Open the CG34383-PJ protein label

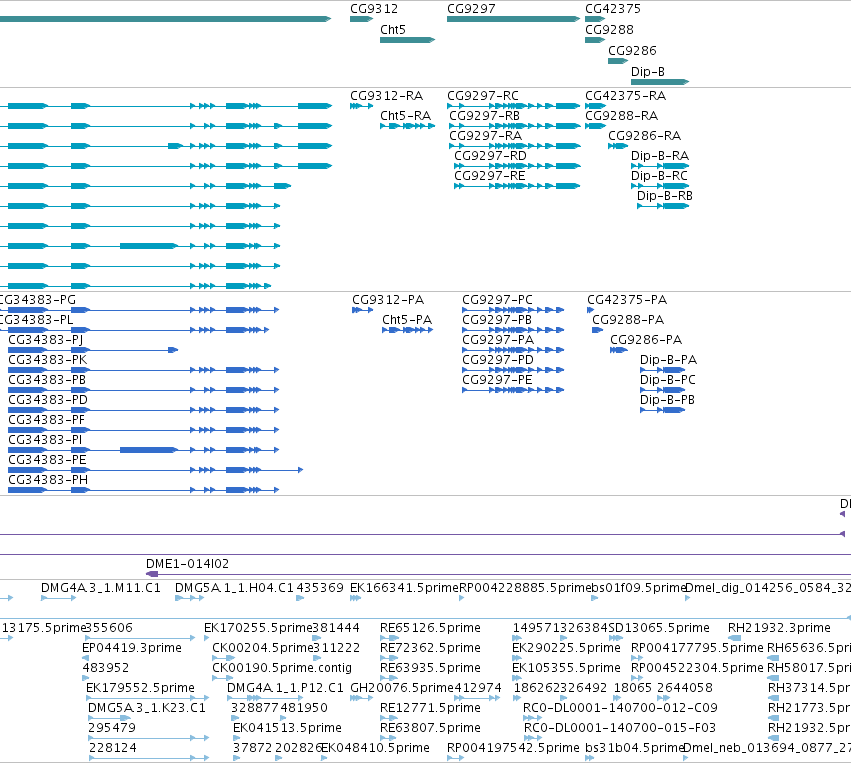tap(46, 340)
